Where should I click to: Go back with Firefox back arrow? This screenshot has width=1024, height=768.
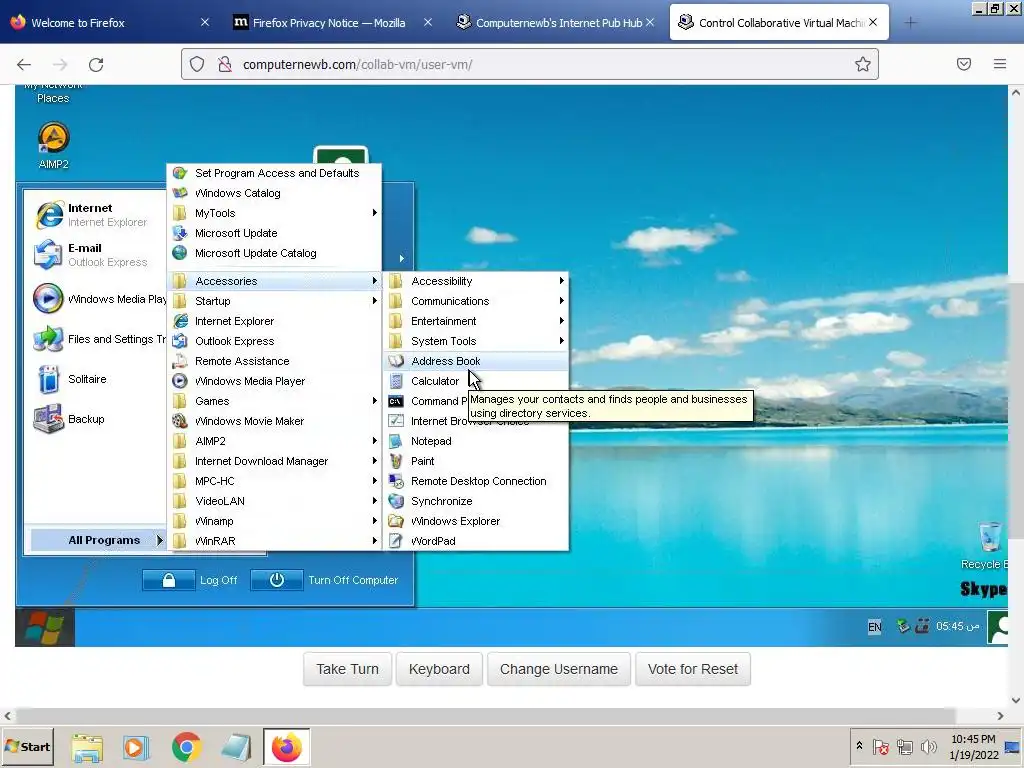pos(24,64)
